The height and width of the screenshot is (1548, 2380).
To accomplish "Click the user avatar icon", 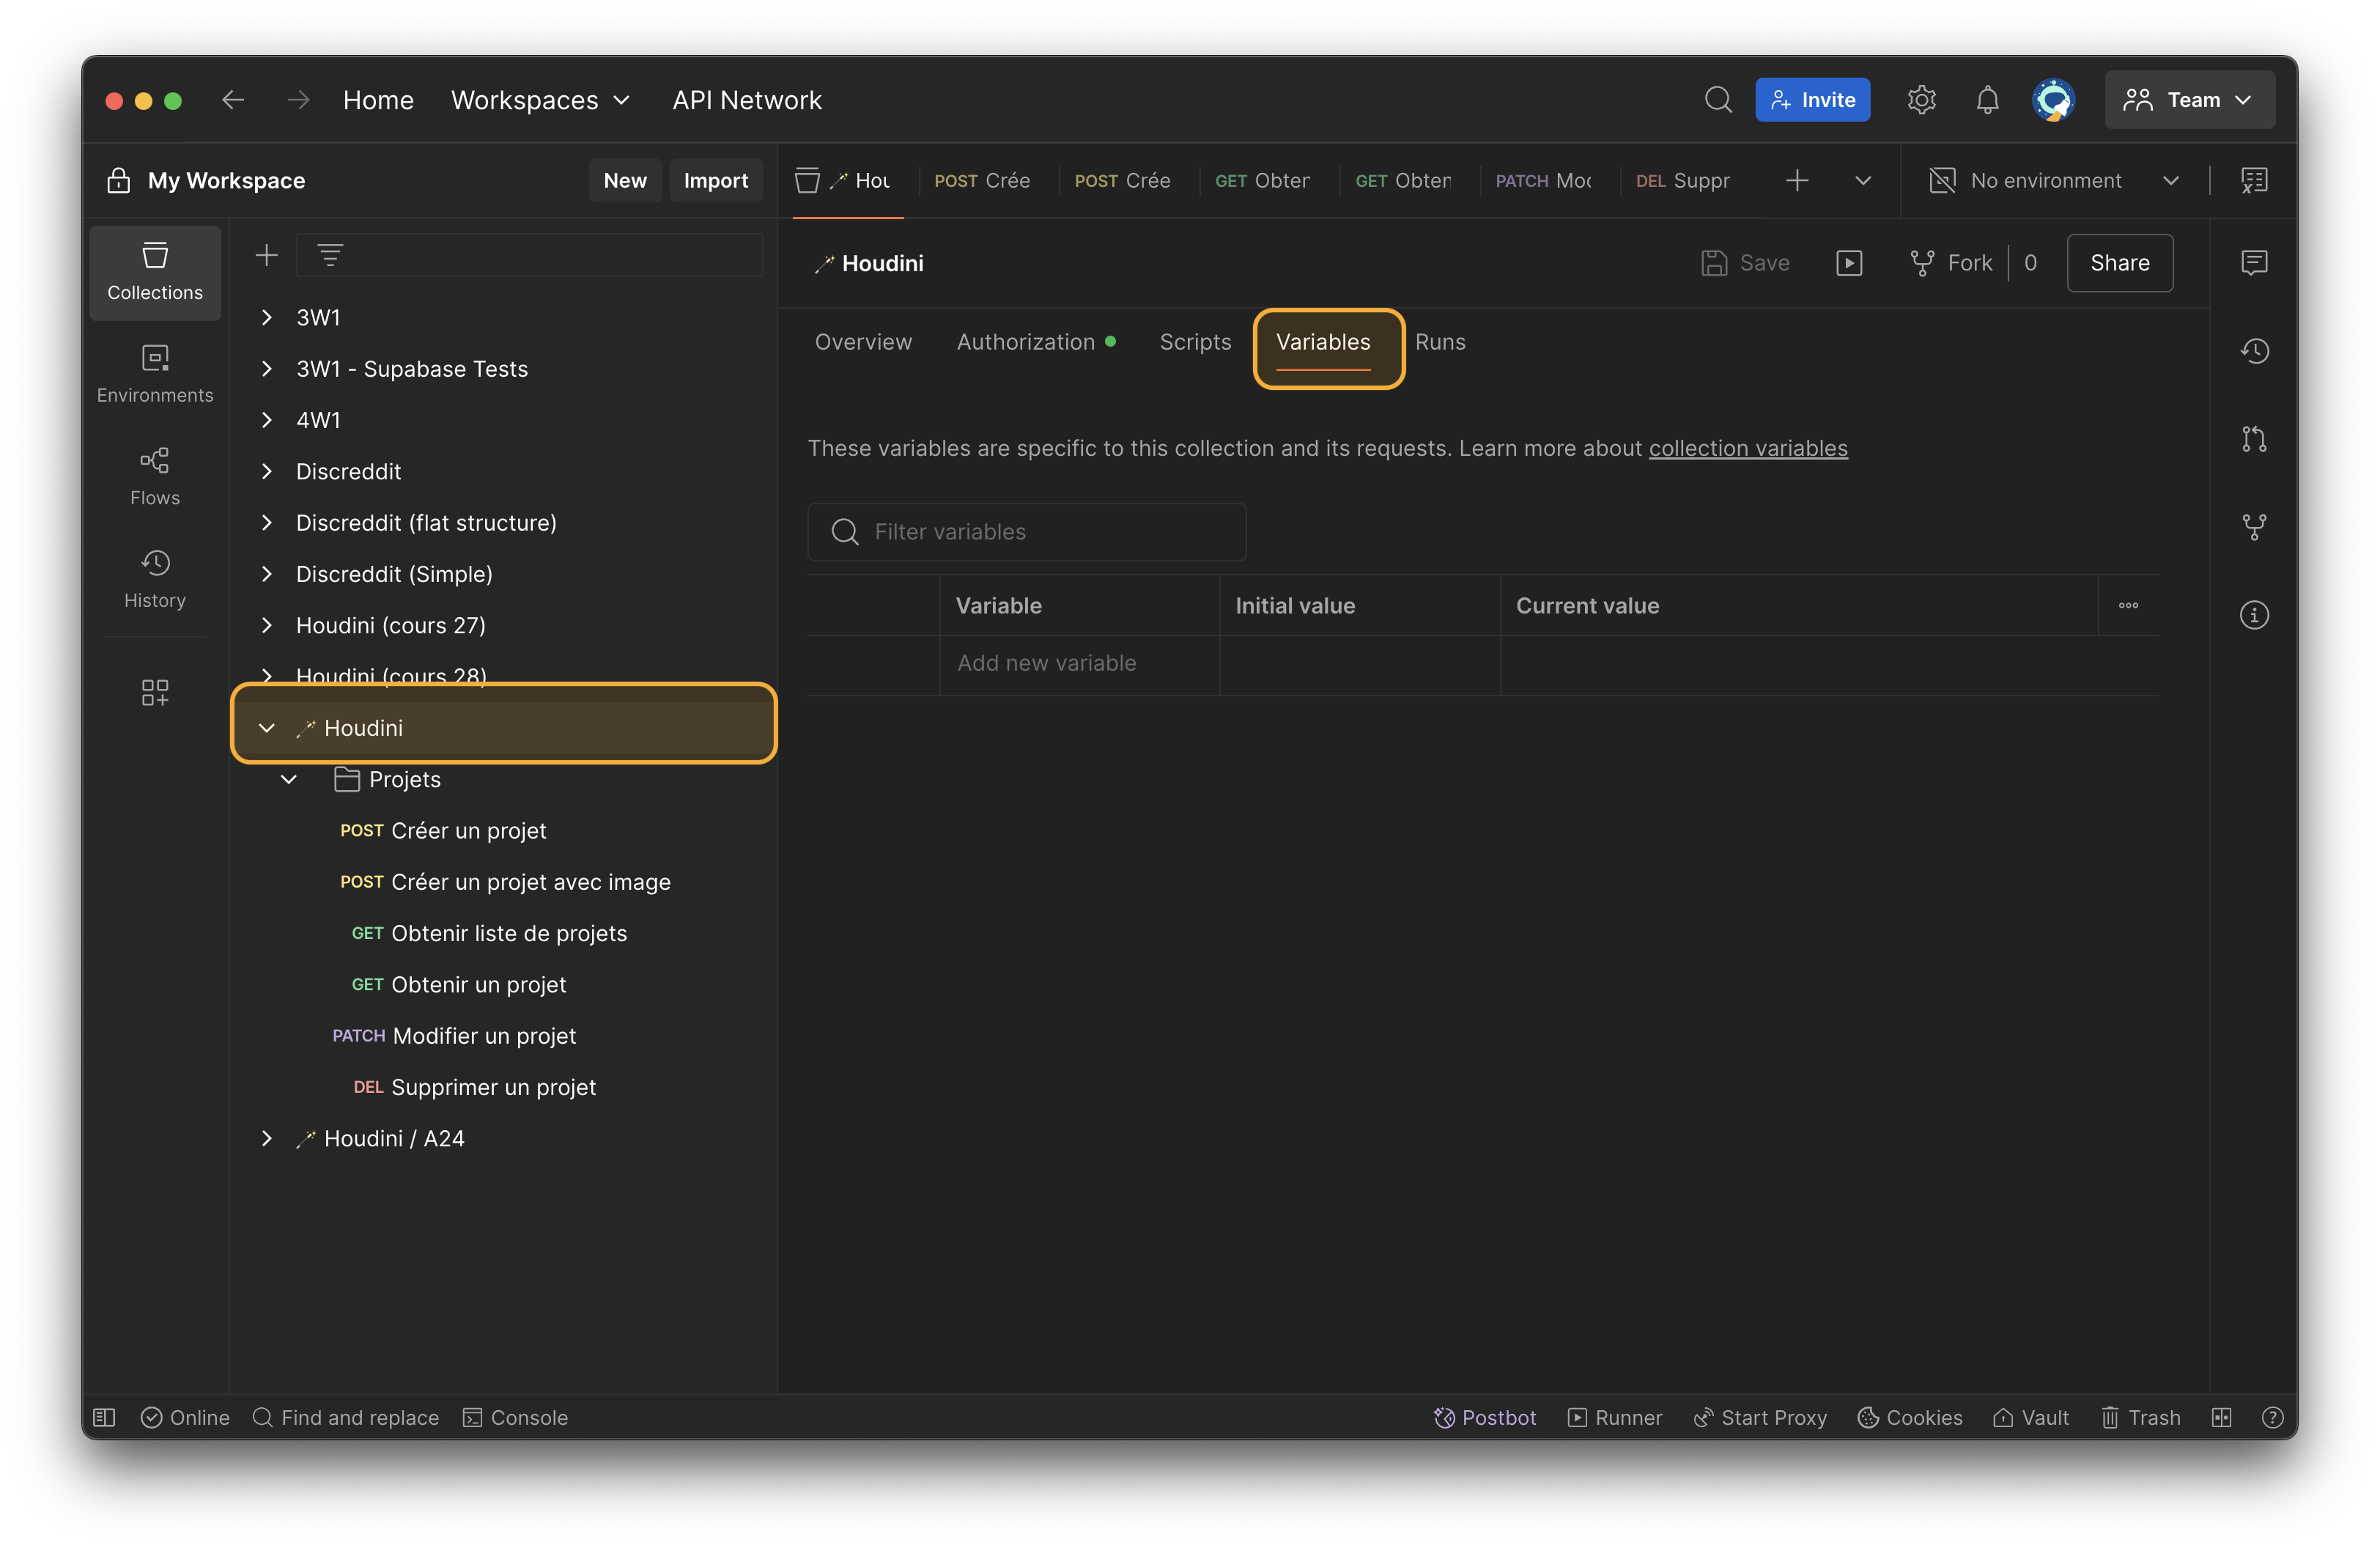I will (2053, 100).
